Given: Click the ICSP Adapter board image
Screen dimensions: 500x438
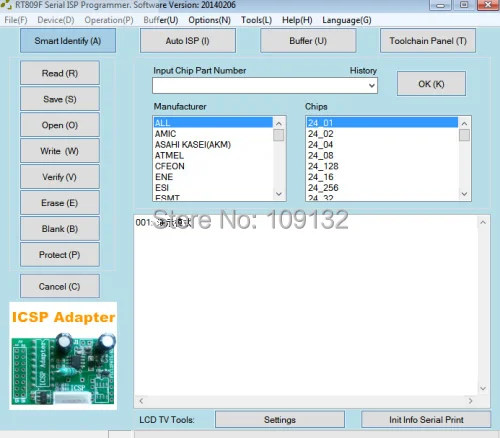Looking at the screenshot, I should tap(63, 356).
